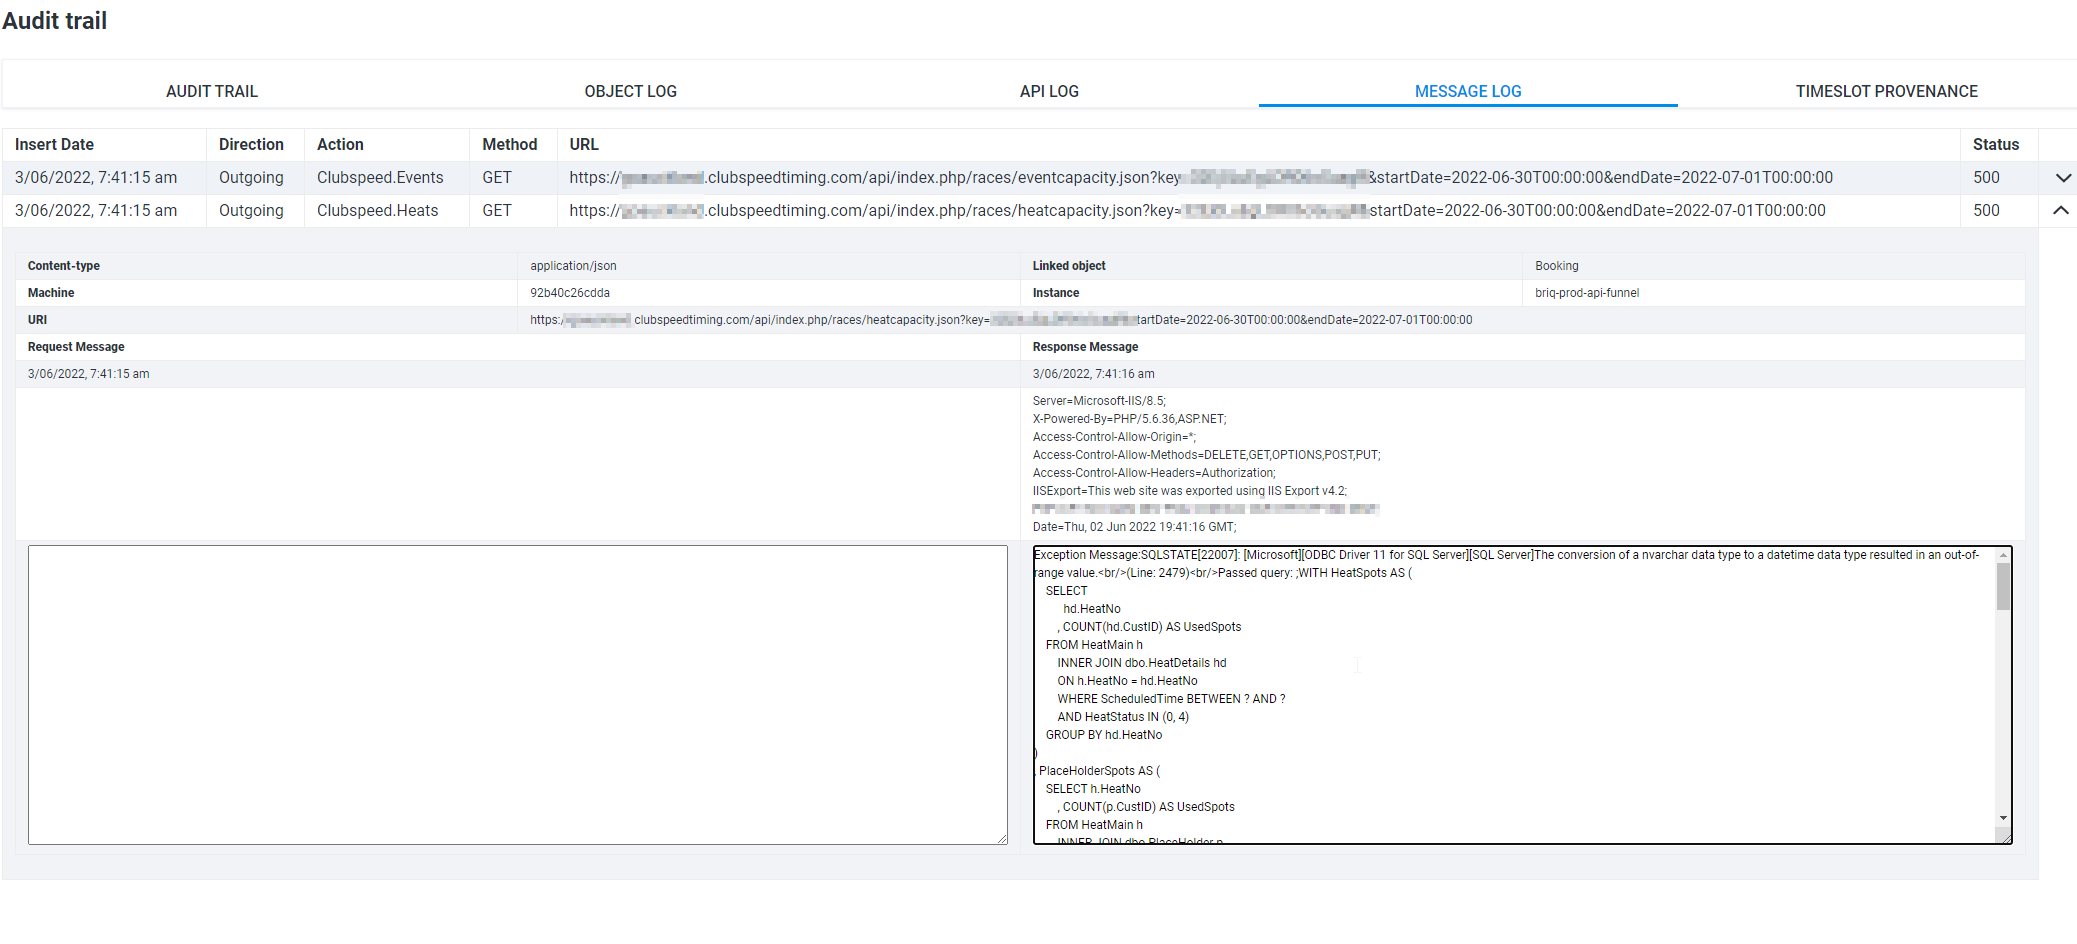The width and height of the screenshot is (2077, 944).
Task: Click the Date=Thu, 02 Jun 2022 line
Action: point(1134,527)
